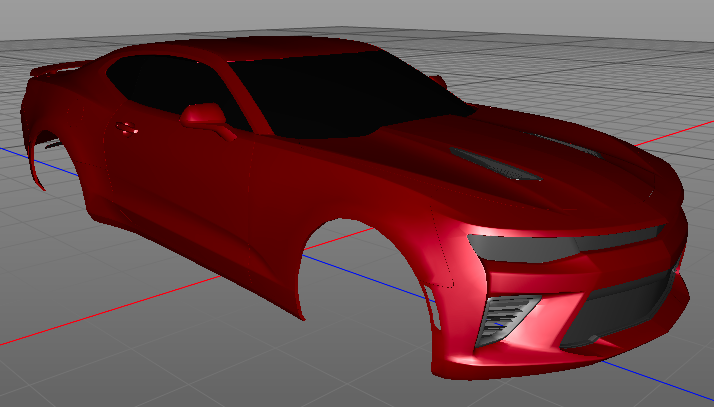
Task: Click the gray headlight strip on the front
Action: (565, 245)
